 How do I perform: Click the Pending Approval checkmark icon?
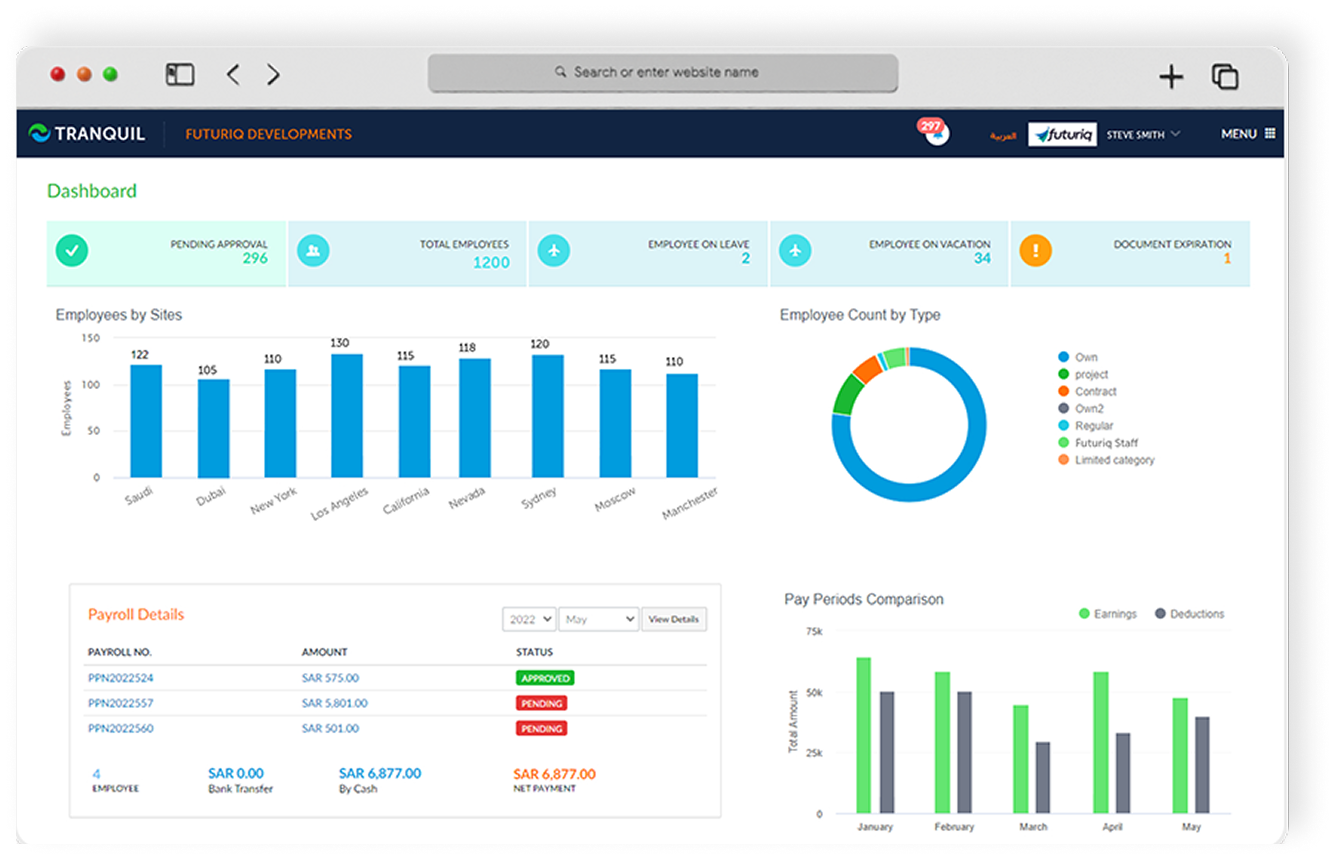coord(71,251)
